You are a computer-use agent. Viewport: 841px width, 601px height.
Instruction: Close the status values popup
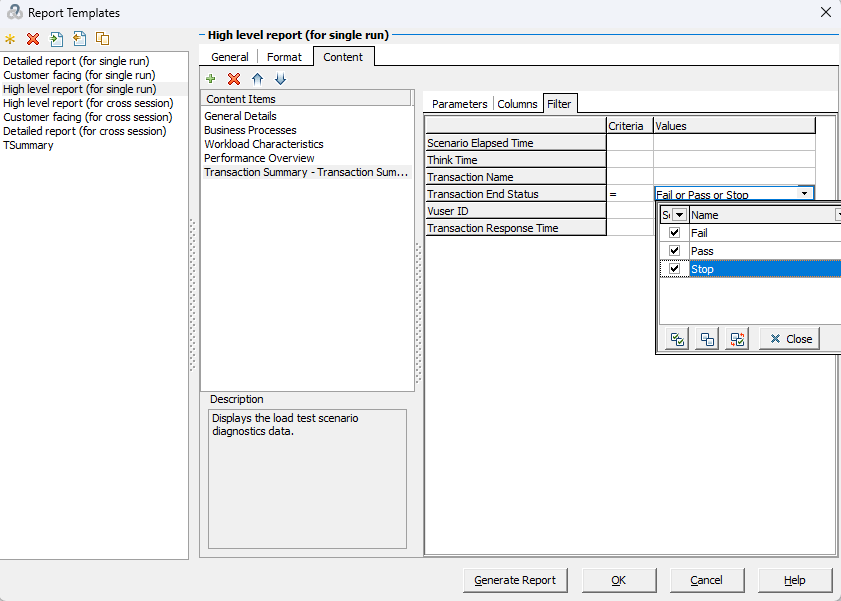[790, 339]
